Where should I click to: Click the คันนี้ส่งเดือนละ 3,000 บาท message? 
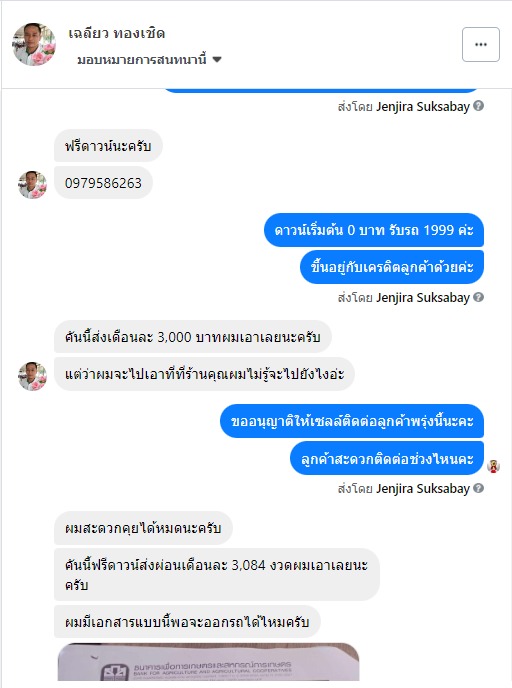[x=193, y=337]
